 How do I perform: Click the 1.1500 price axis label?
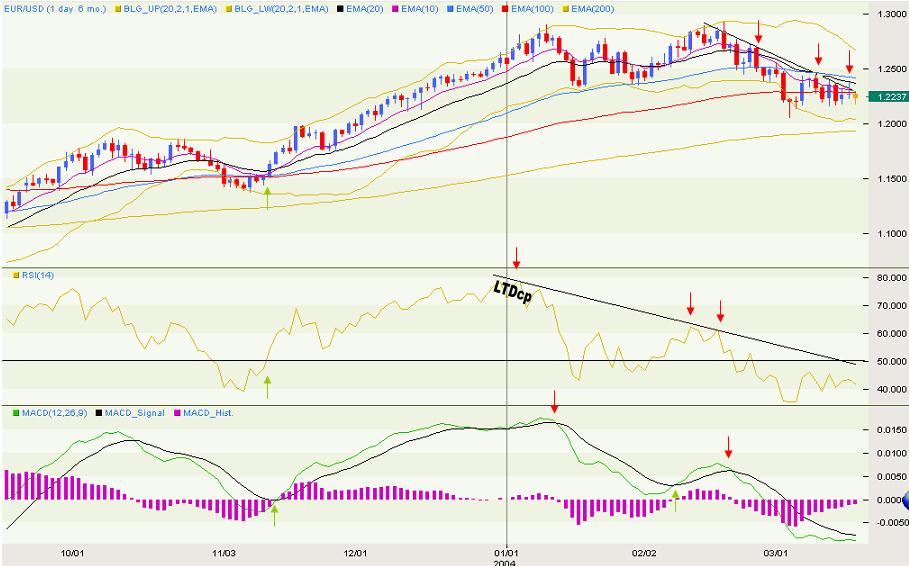click(893, 179)
